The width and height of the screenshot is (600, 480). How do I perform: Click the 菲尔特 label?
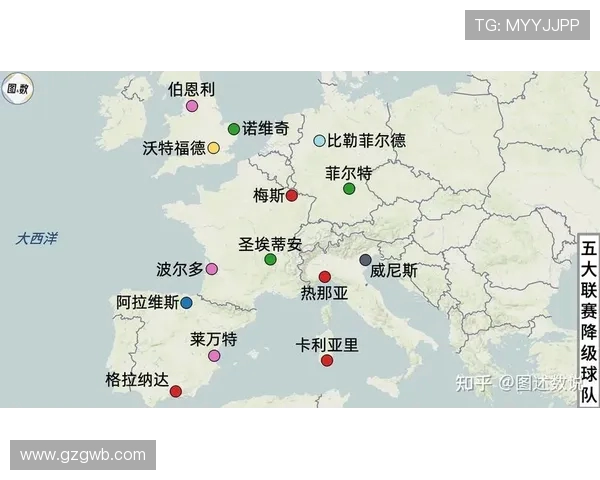[349, 173]
